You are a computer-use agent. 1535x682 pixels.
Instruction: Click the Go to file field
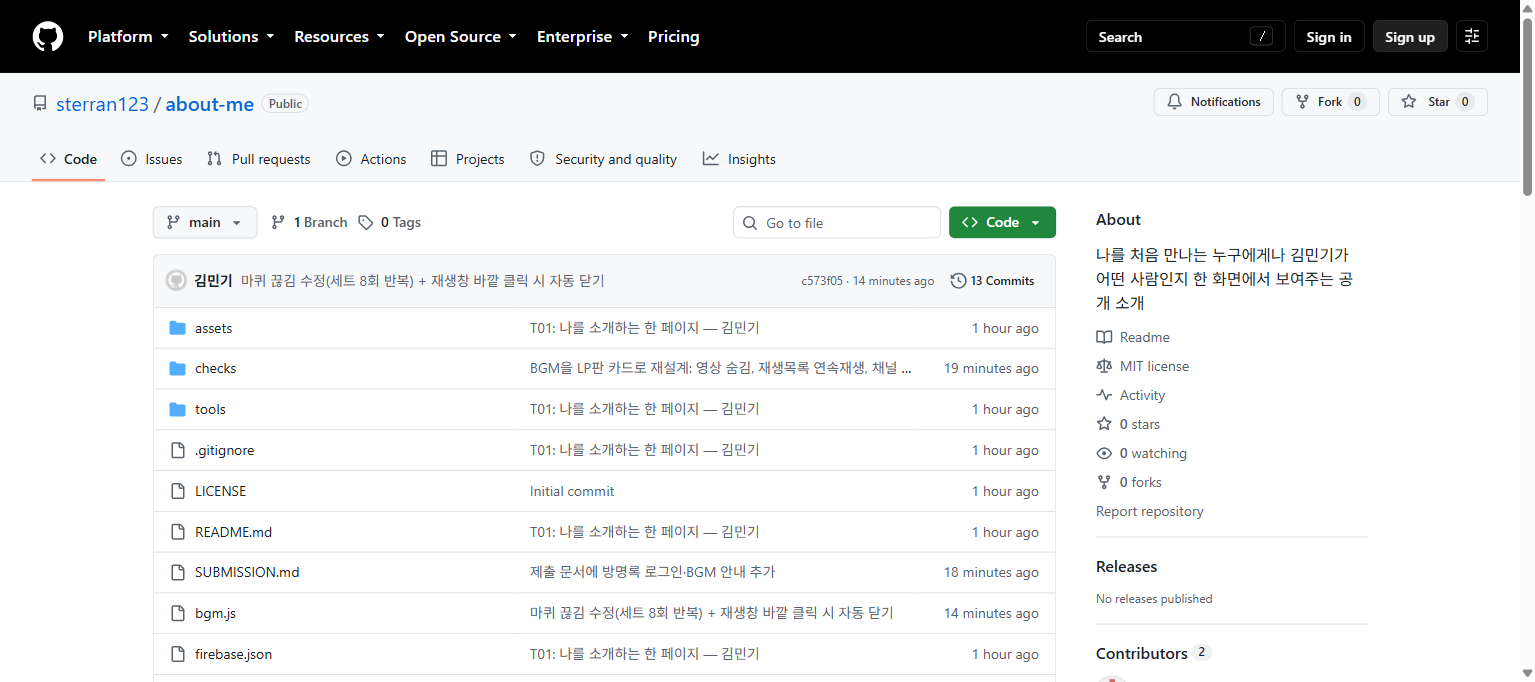click(837, 222)
